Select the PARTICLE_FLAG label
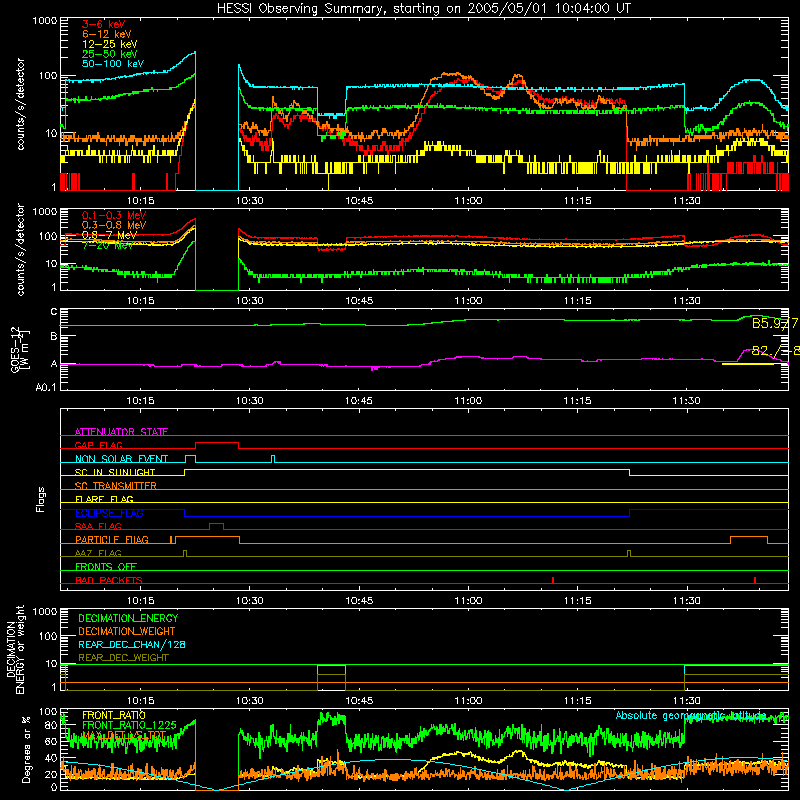This screenshot has width=800, height=800. point(112,539)
